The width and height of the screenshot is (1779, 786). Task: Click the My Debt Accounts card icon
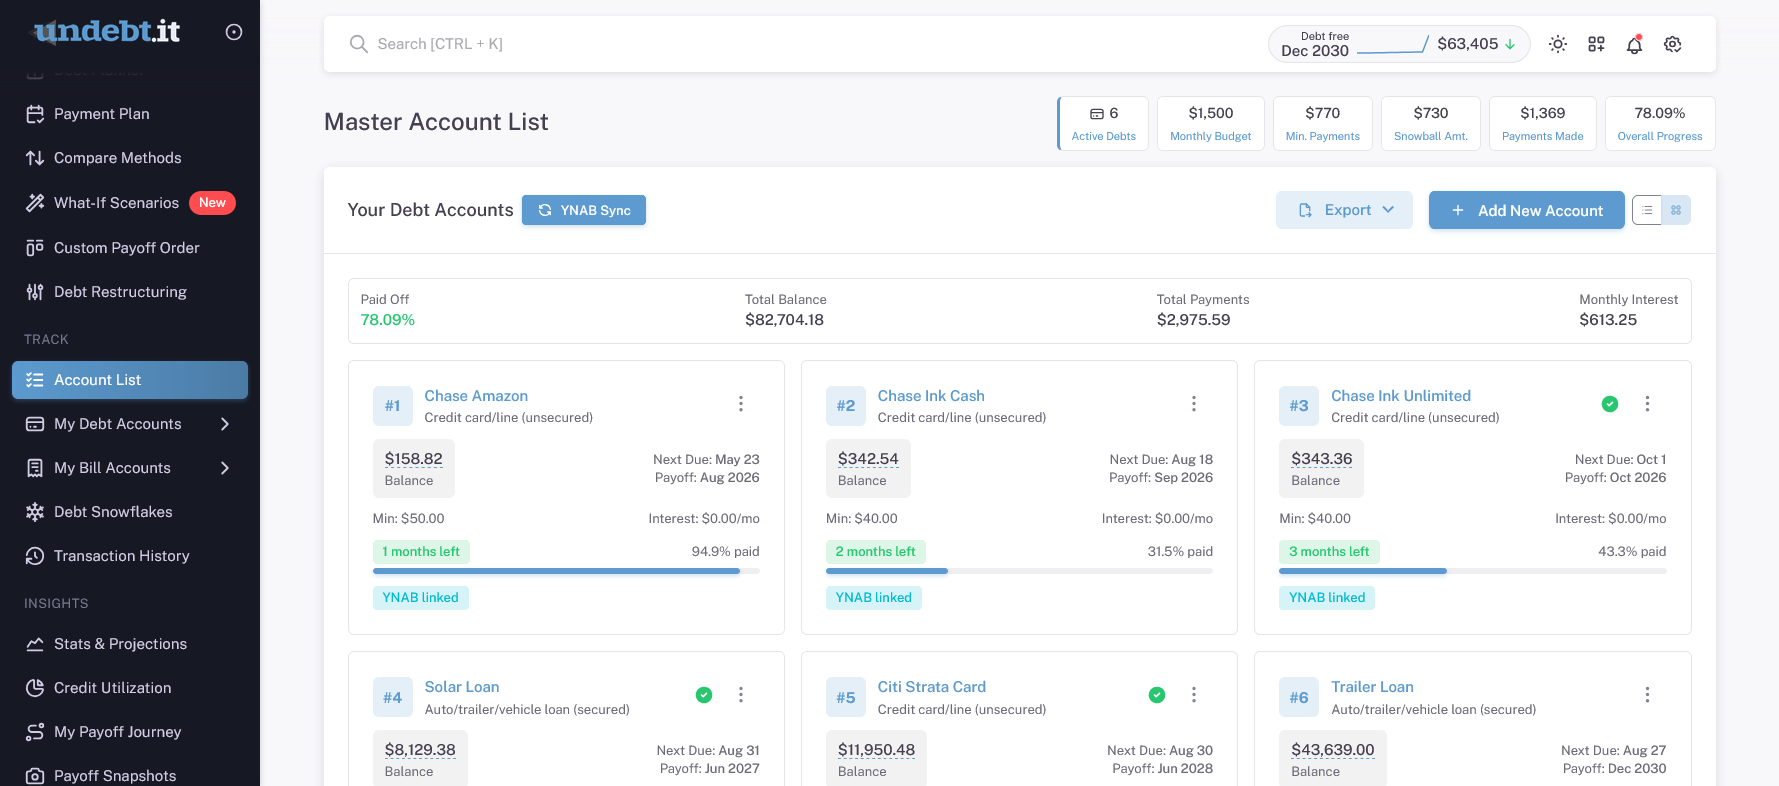pos(35,424)
